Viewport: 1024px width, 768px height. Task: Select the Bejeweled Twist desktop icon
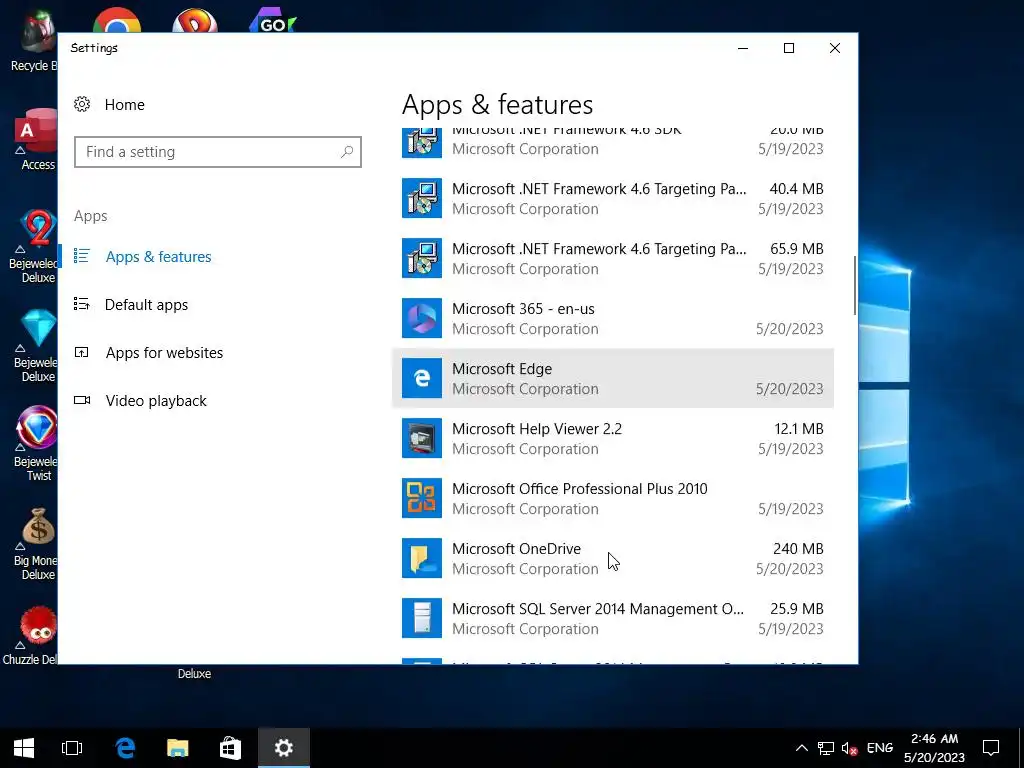tap(37, 444)
